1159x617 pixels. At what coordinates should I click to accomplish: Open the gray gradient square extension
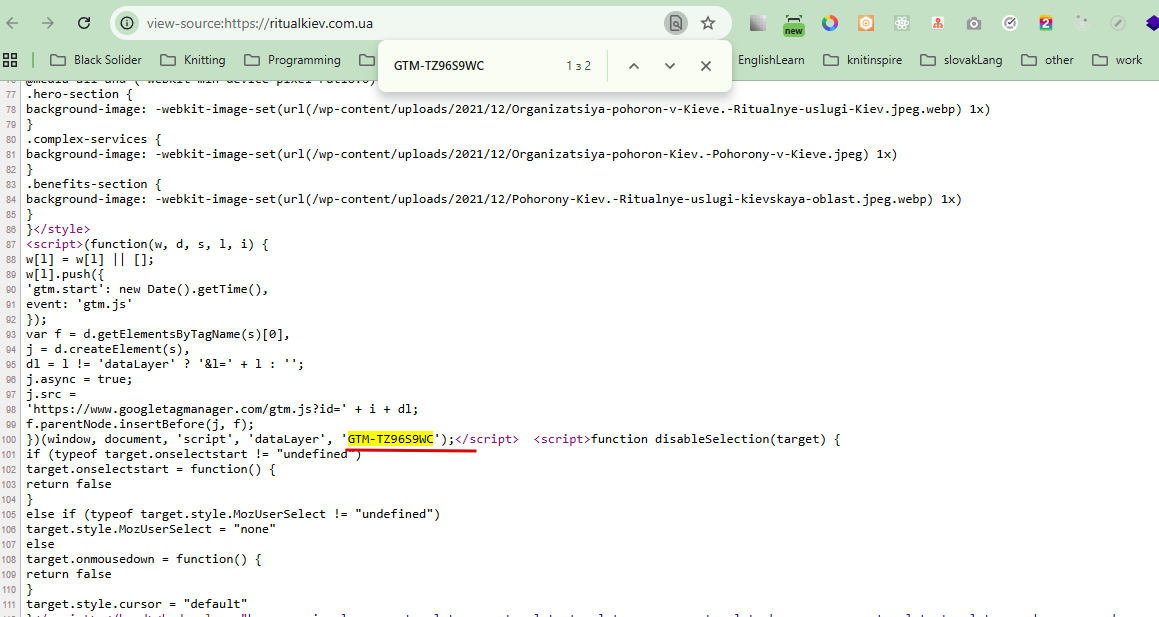(x=758, y=24)
